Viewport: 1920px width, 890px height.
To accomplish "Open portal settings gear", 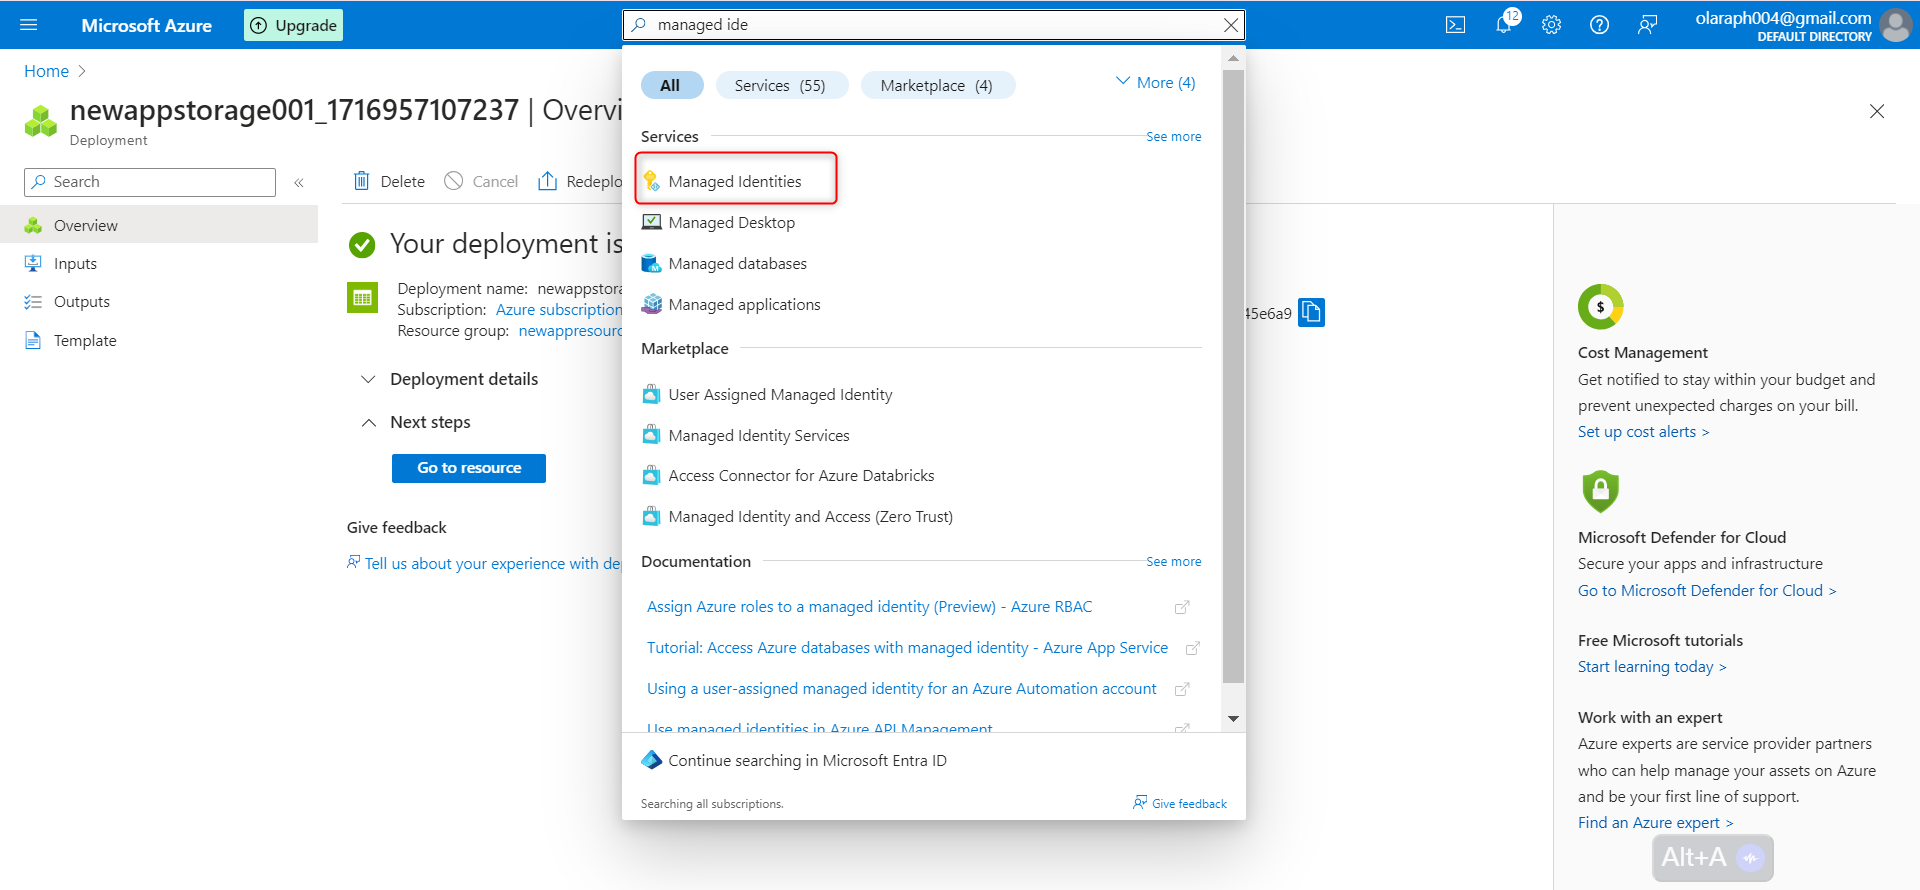I will 1551,25.
